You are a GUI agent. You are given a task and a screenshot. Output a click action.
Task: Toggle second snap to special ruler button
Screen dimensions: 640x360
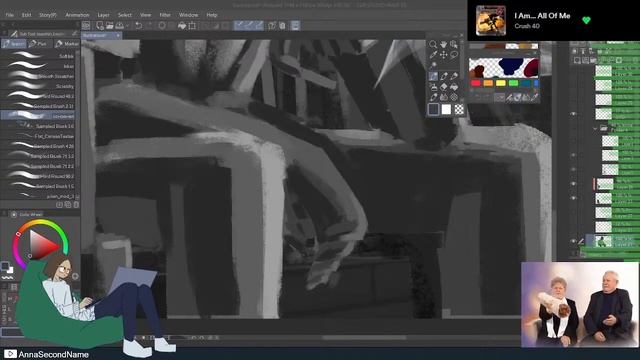pyautogui.click(x=249, y=26)
